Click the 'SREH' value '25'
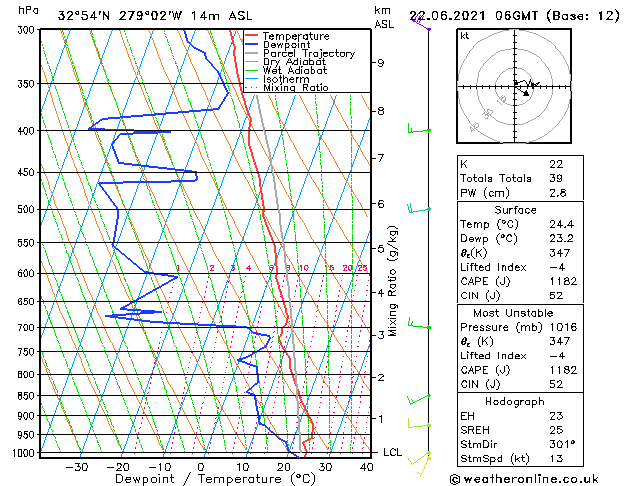 coord(556,430)
